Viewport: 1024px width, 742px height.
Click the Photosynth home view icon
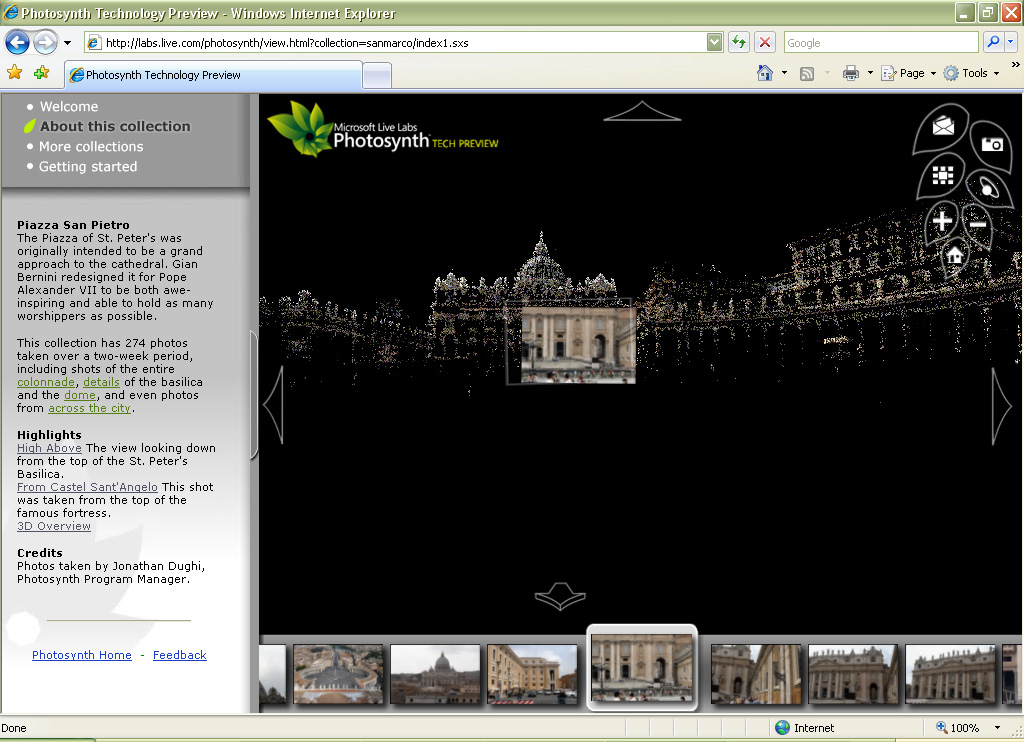(x=955, y=255)
